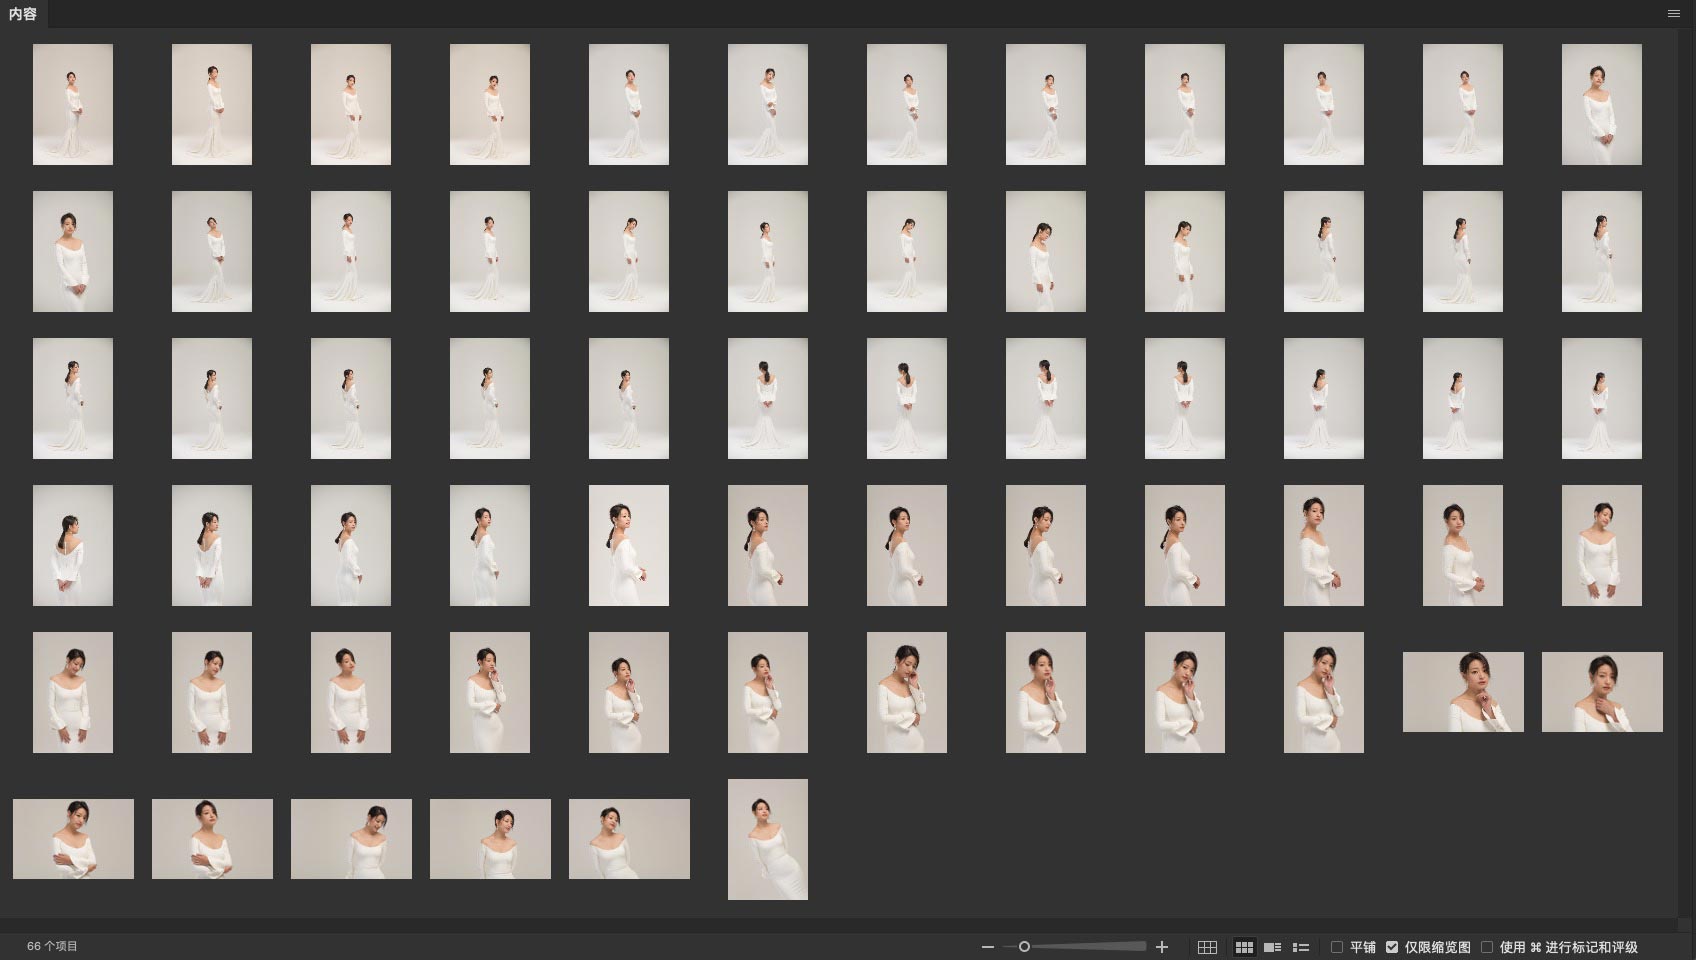1696x960 pixels.
Task: Select the last landscape thumbnail in fifth row
Action: tap(1602, 692)
